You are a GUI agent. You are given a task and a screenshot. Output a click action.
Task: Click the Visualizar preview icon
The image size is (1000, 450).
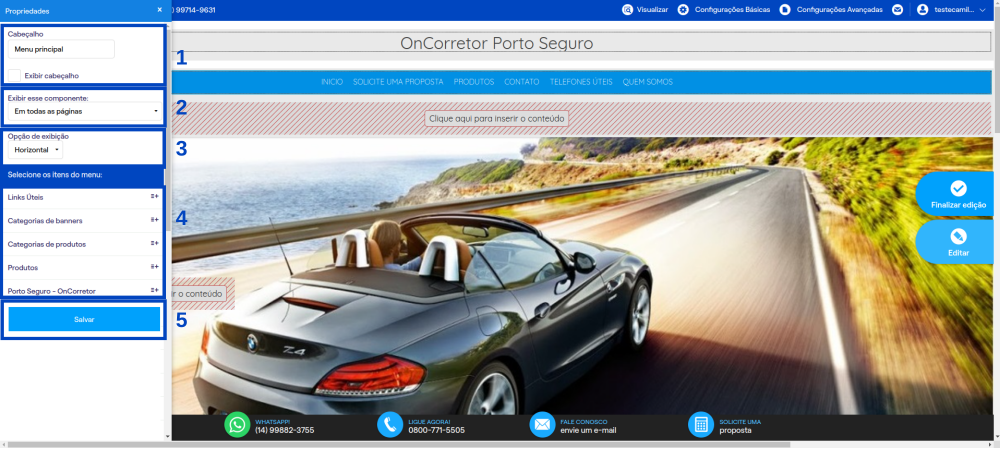[628, 10]
